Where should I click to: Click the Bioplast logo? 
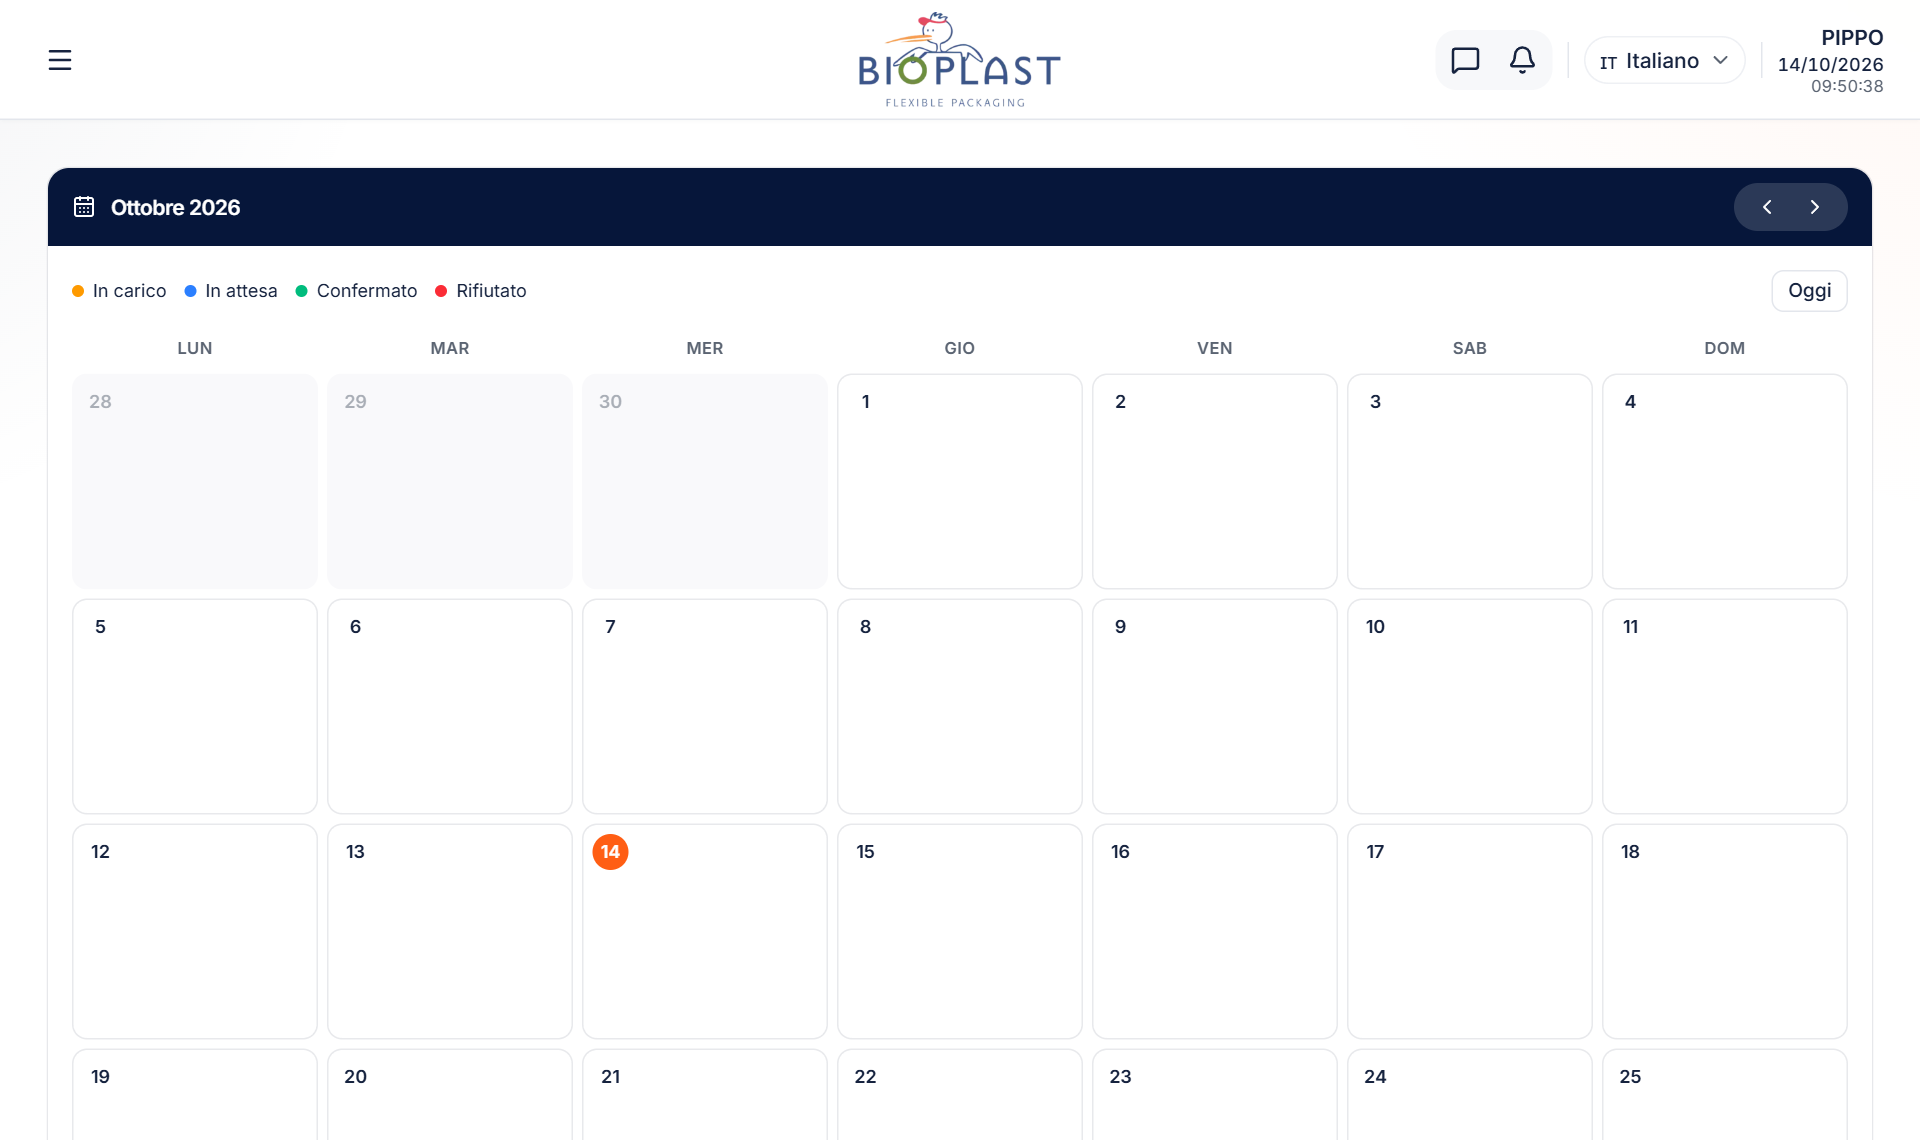tap(959, 60)
